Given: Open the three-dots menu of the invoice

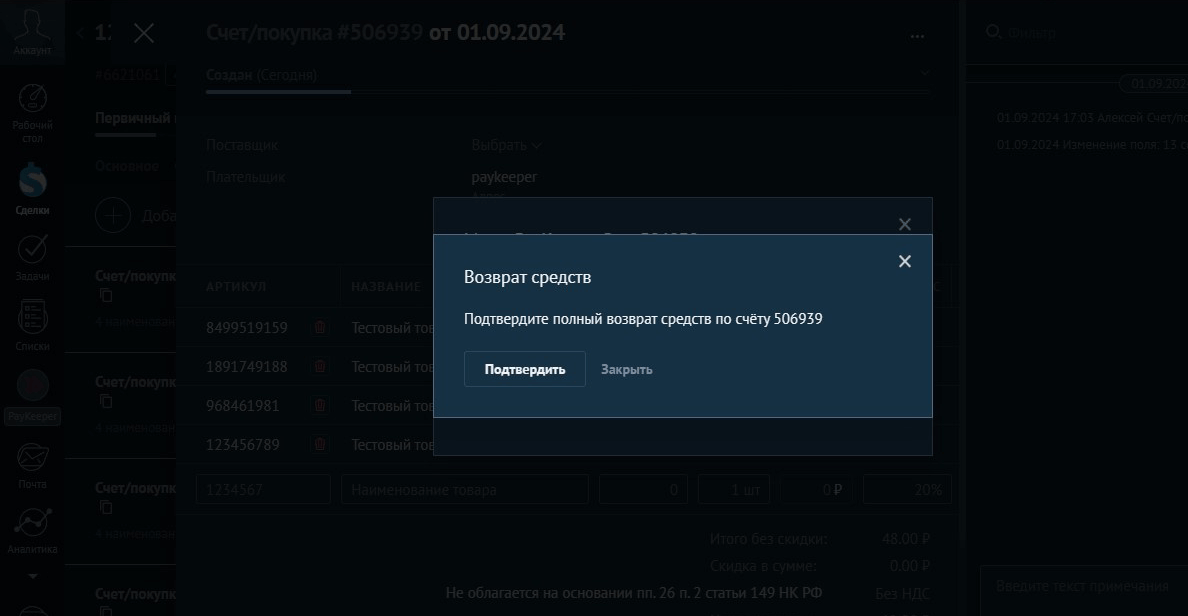Looking at the screenshot, I should pyautogui.click(x=918, y=35).
